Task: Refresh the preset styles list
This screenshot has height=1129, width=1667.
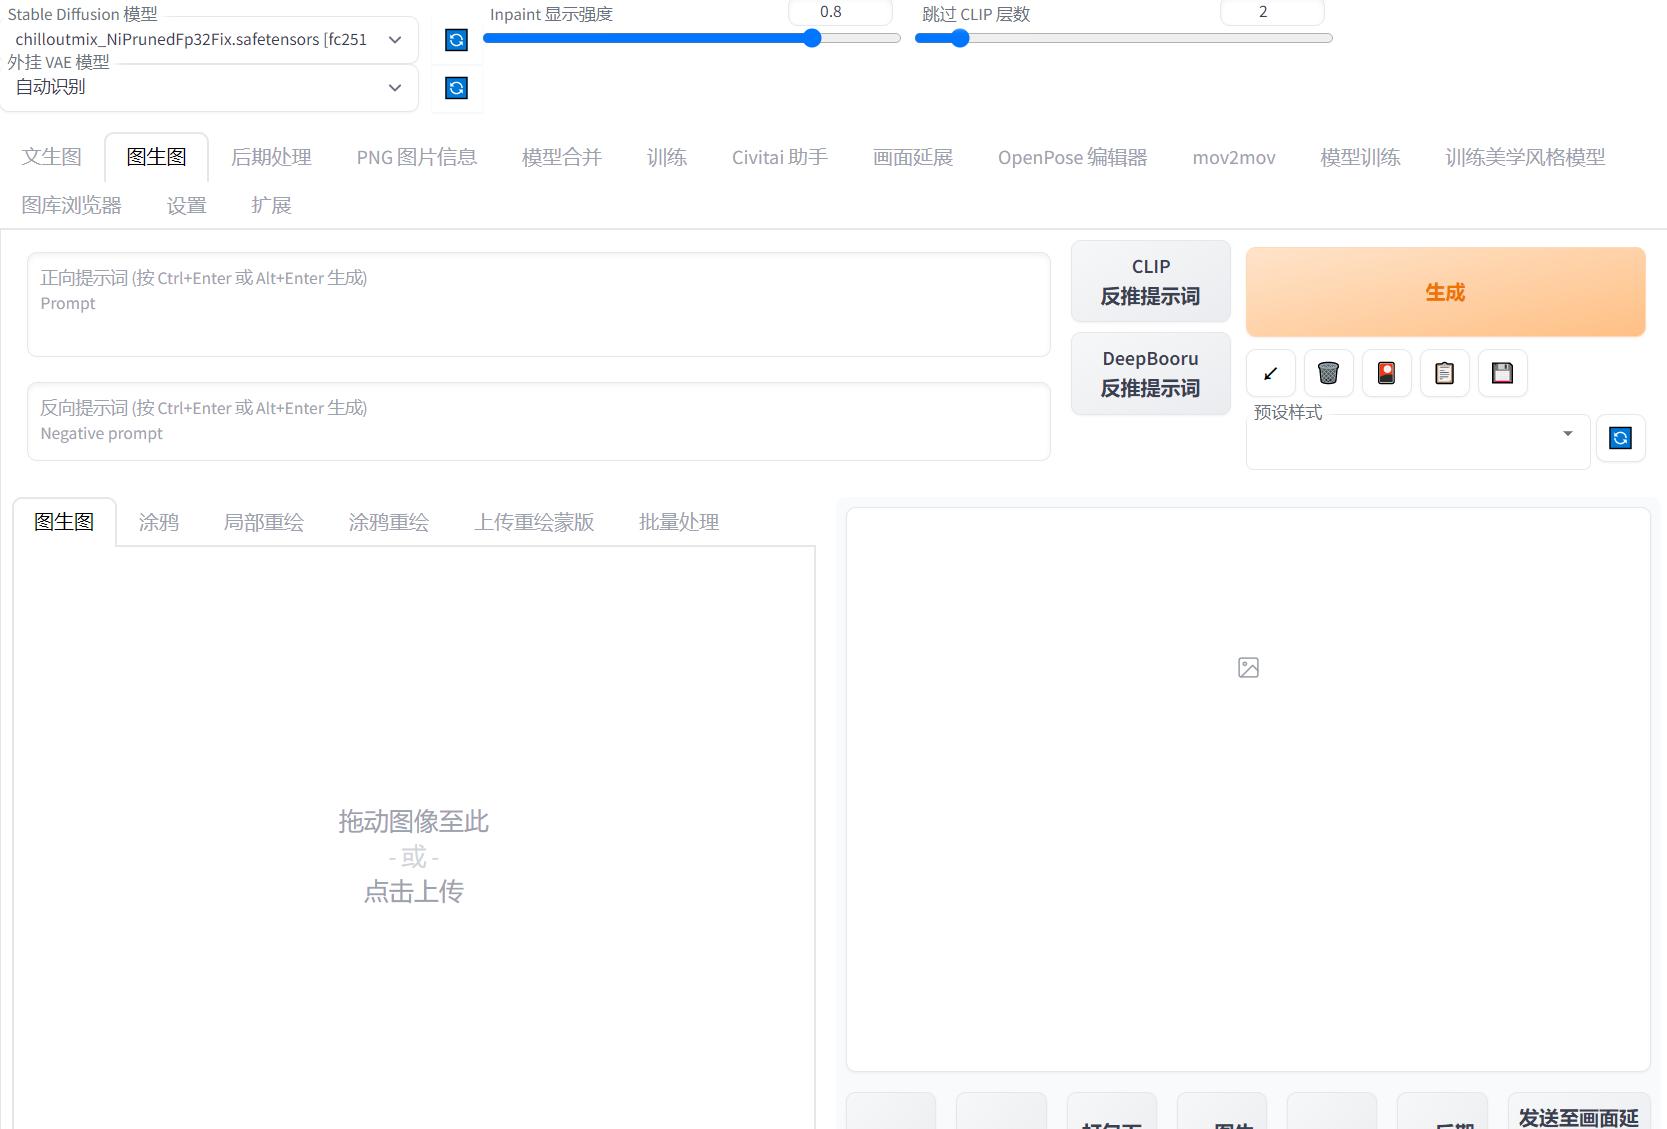Action: [1621, 438]
